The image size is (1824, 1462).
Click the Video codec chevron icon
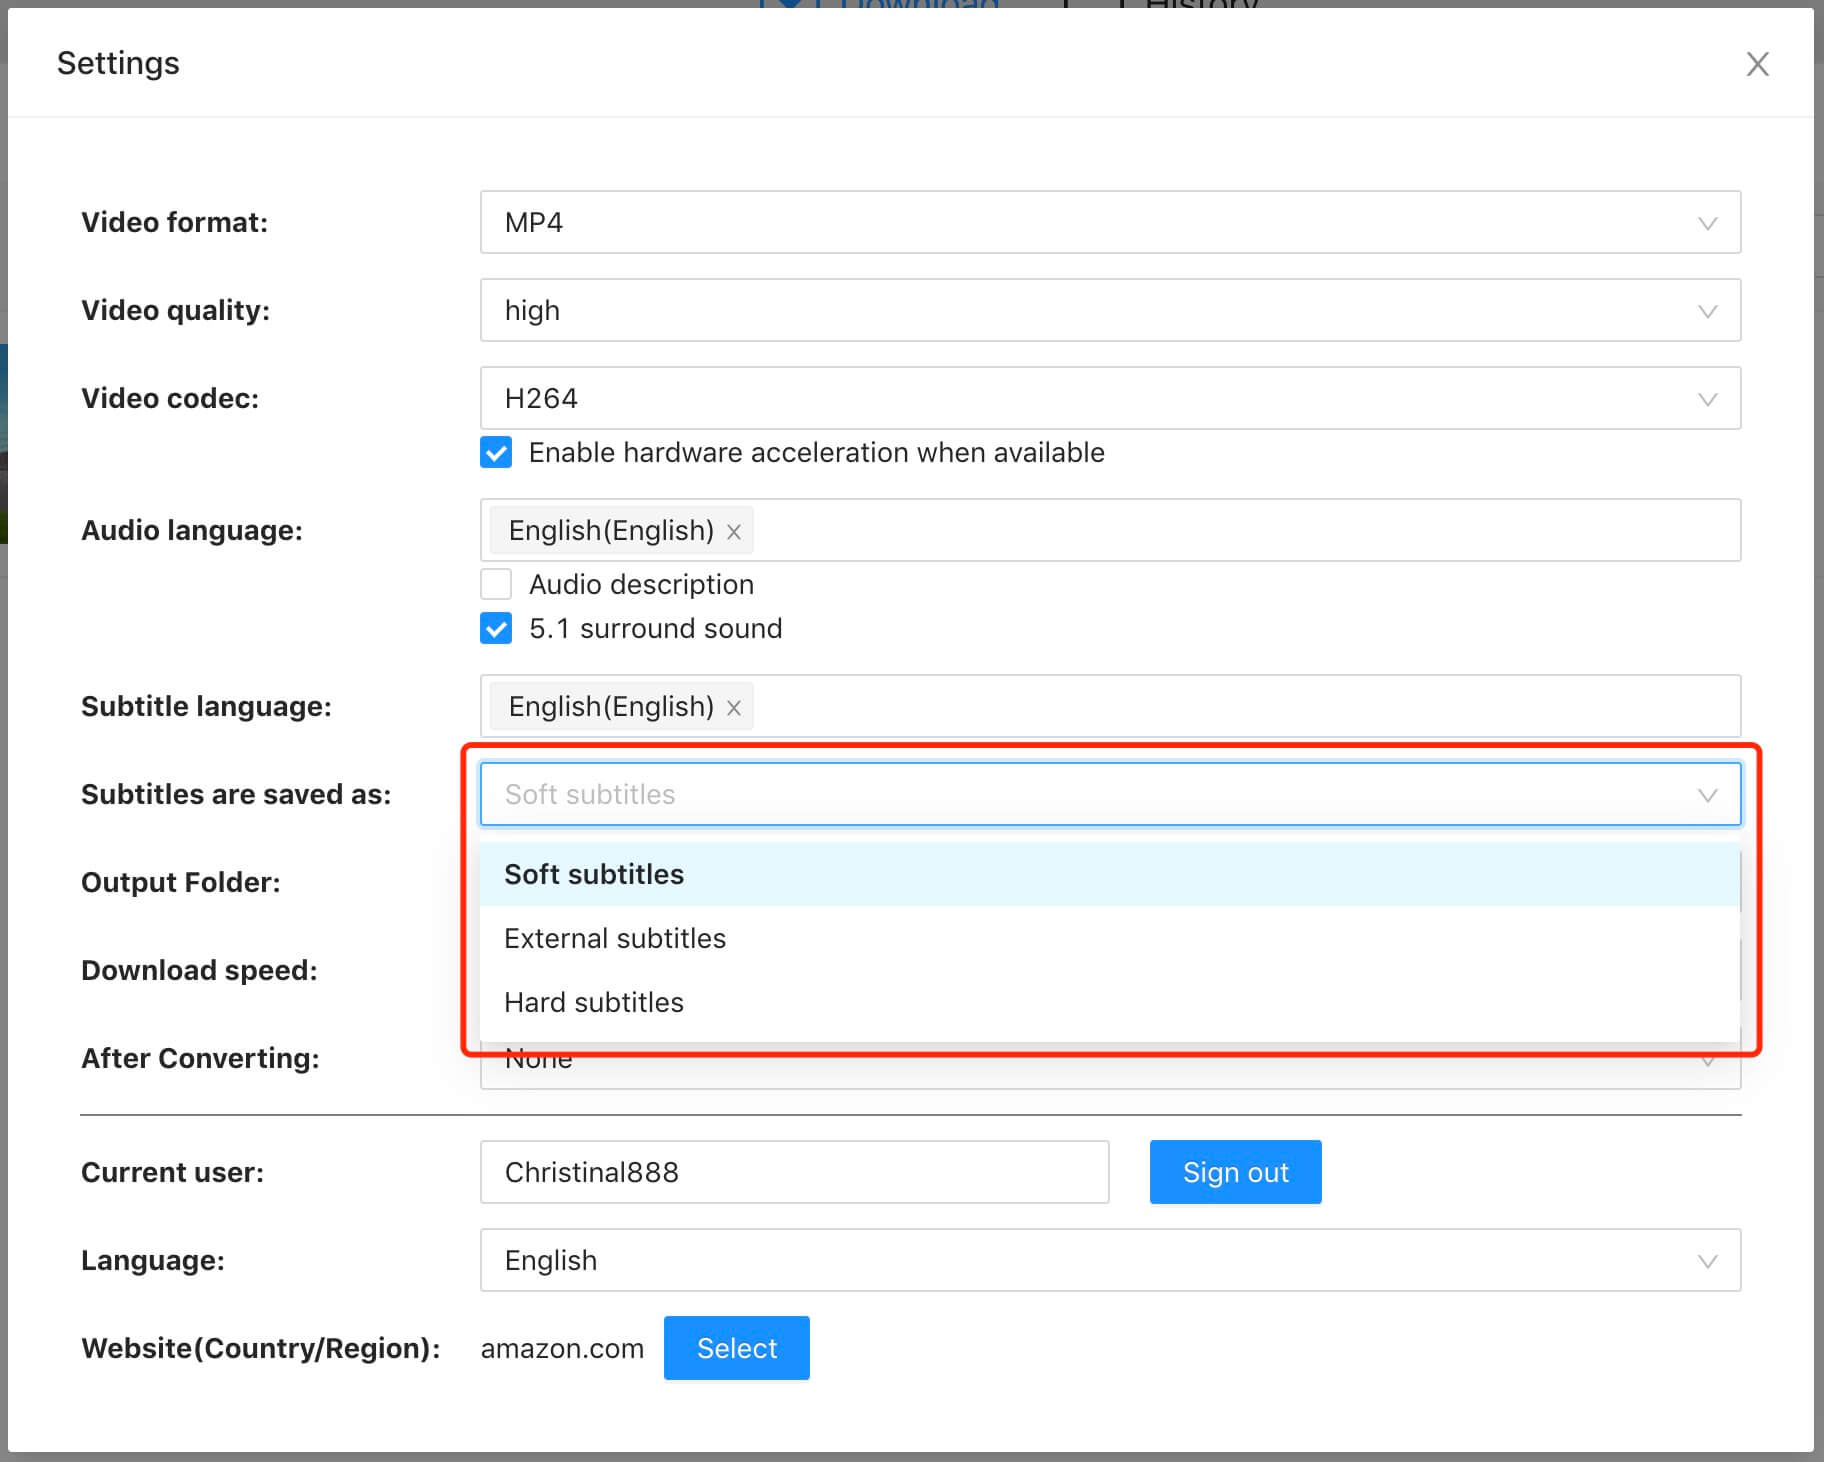click(x=1707, y=399)
